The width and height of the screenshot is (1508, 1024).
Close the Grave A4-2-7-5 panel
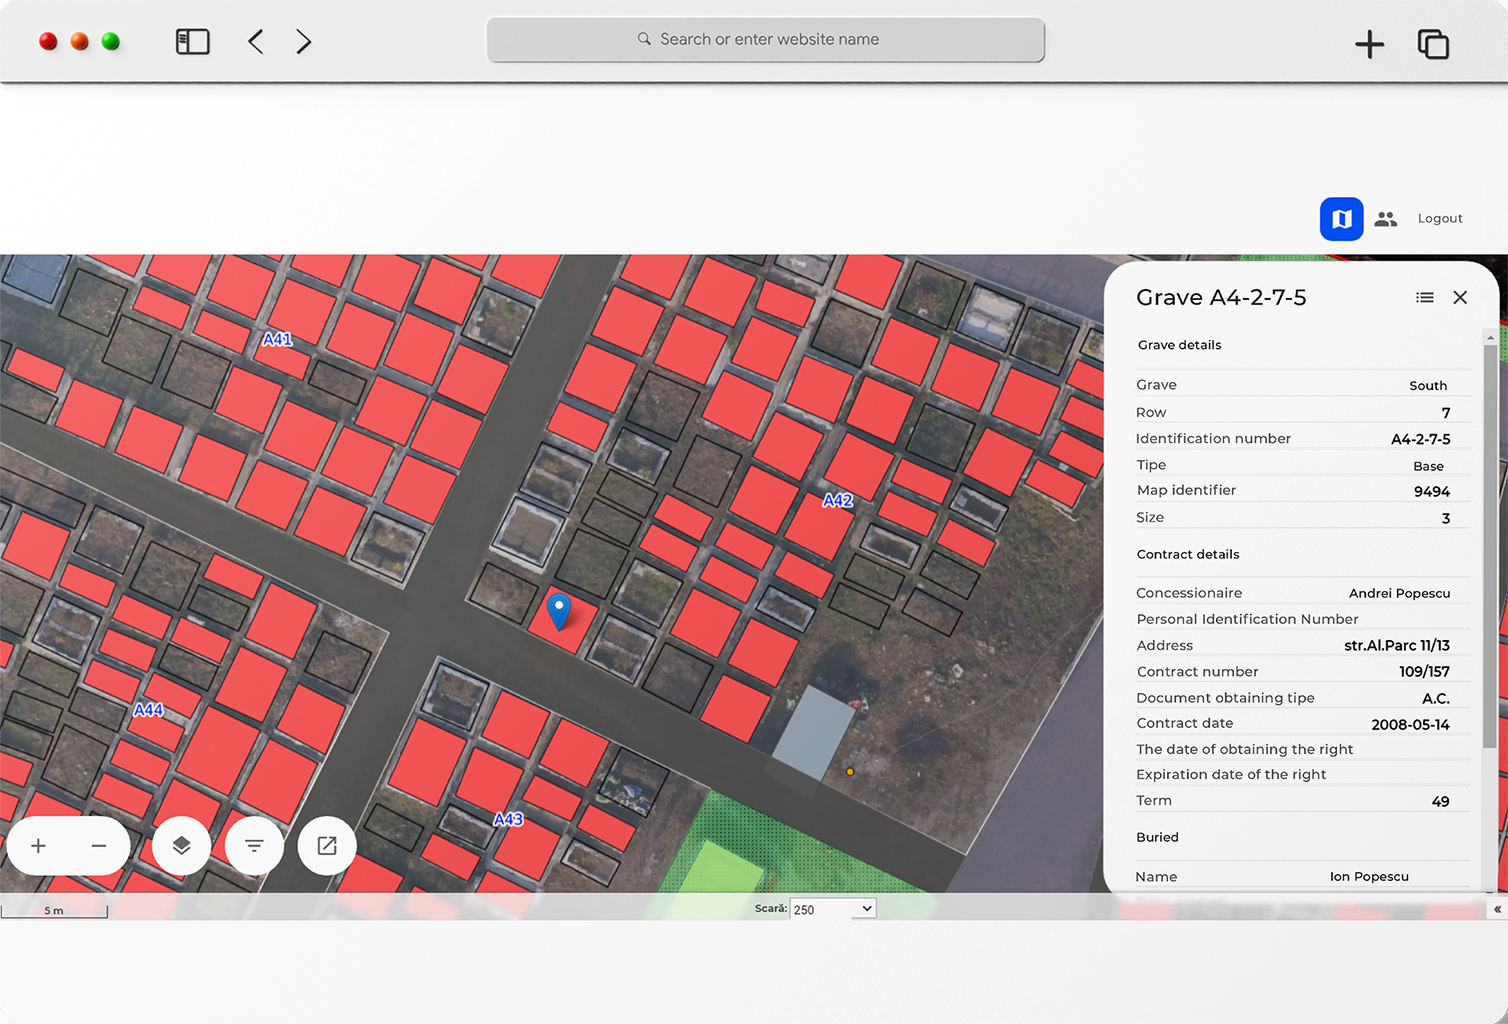pyautogui.click(x=1460, y=298)
